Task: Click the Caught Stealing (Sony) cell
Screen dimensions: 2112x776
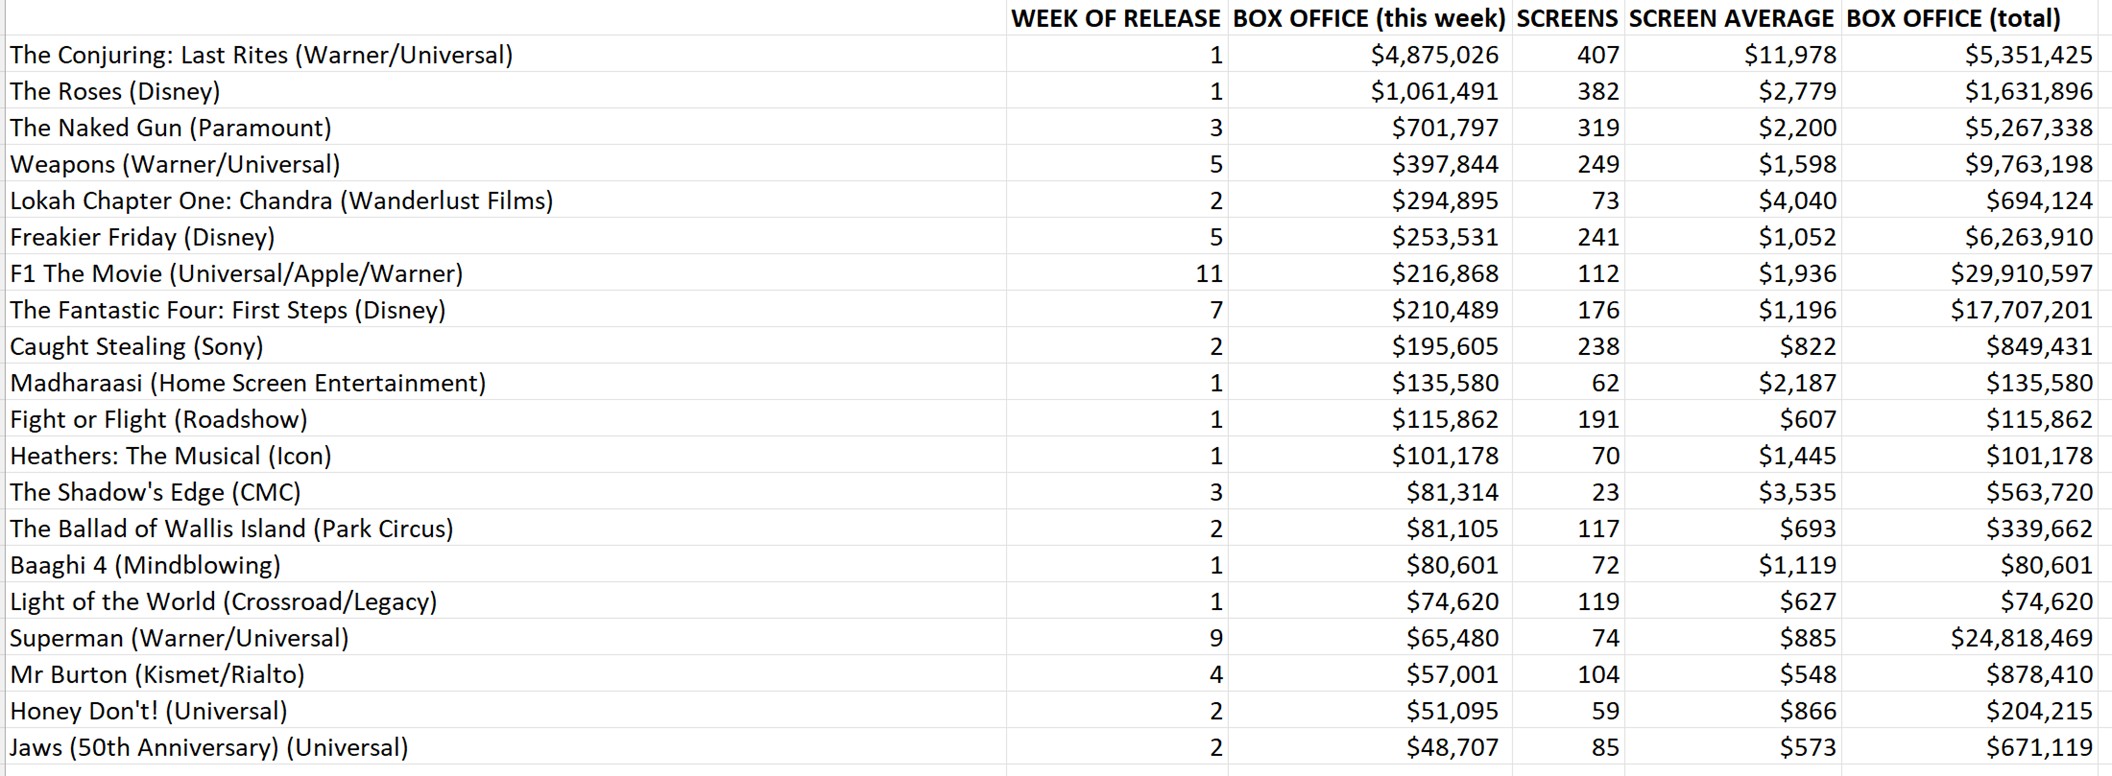Action: tap(137, 346)
